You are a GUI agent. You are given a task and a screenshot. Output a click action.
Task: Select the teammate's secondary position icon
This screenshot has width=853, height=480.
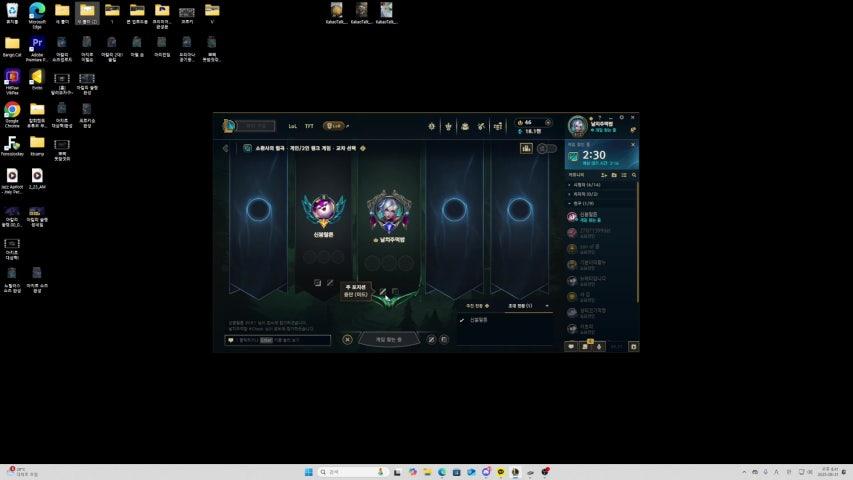[x=330, y=282]
